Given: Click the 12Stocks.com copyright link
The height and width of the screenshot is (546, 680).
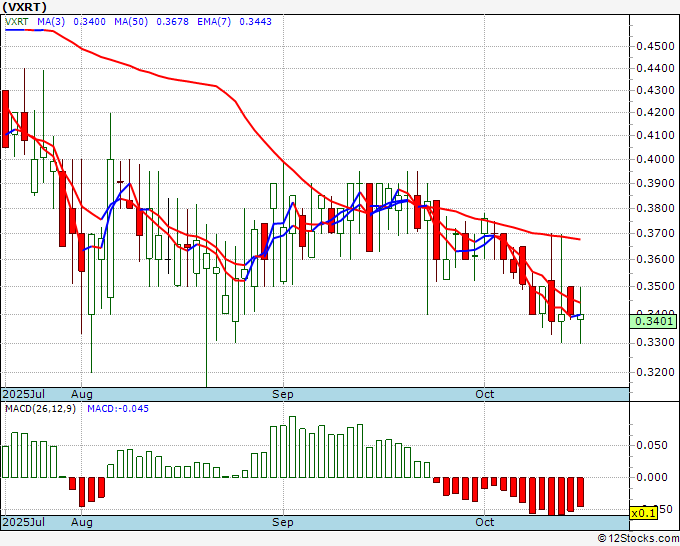Looking at the screenshot, I should pyautogui.click(x=638, y=539).
